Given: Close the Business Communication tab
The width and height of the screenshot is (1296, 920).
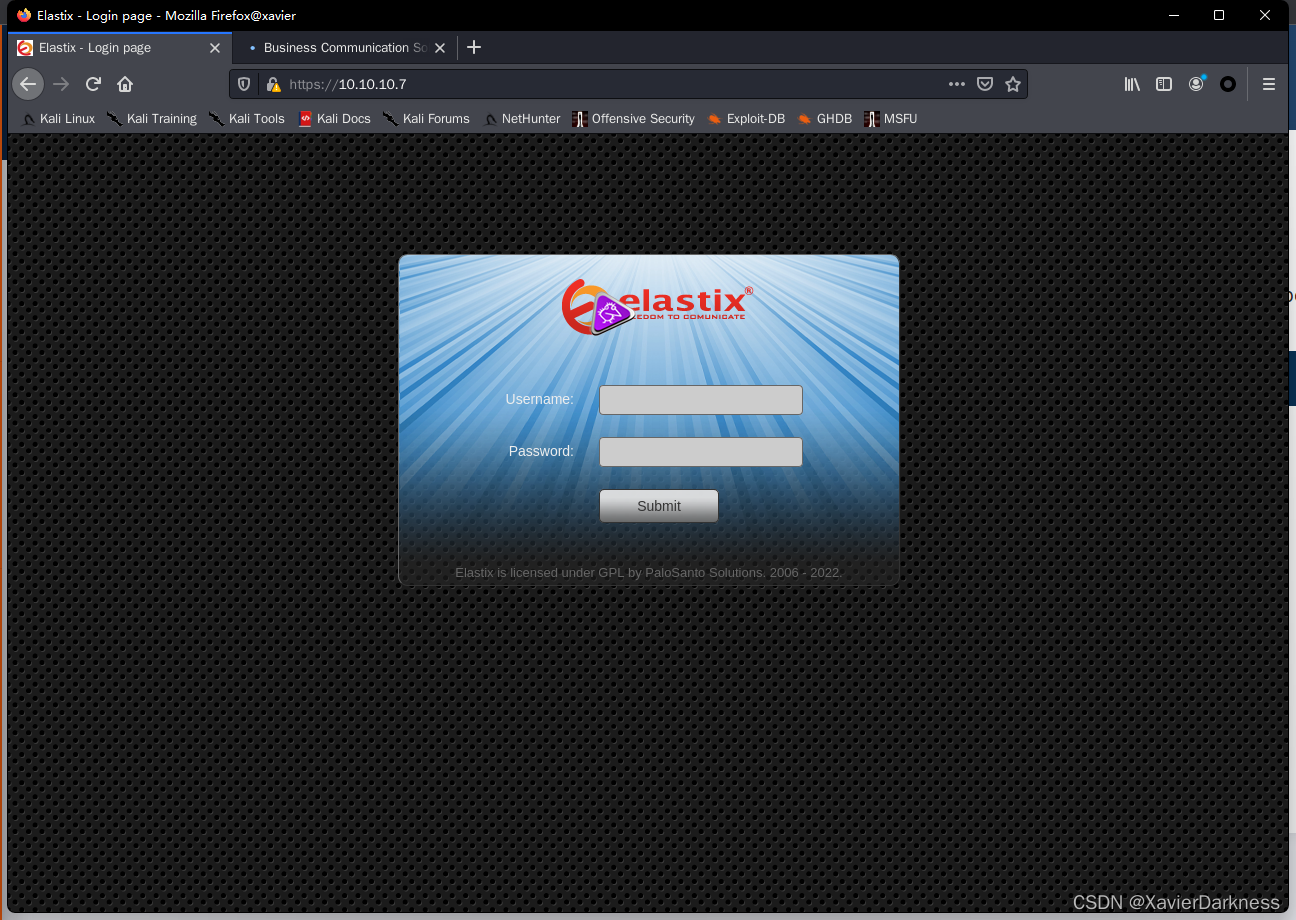Looking at the screenshot, I should (440, 47).
